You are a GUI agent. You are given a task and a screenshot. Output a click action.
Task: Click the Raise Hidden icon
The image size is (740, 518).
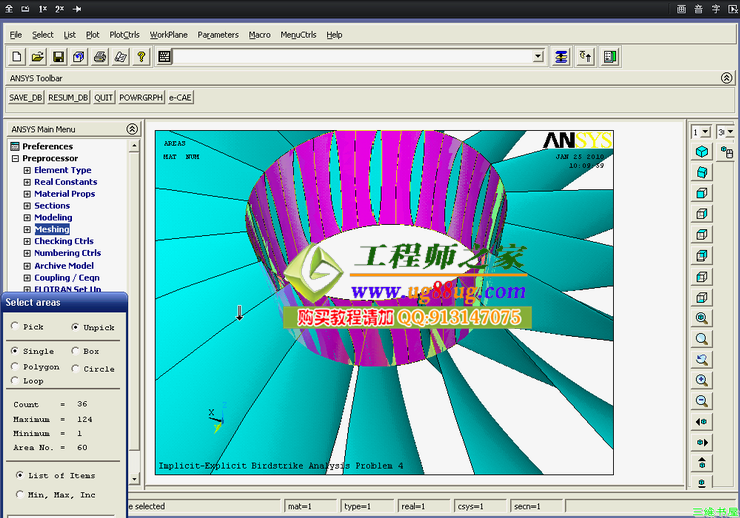point(561,57)
